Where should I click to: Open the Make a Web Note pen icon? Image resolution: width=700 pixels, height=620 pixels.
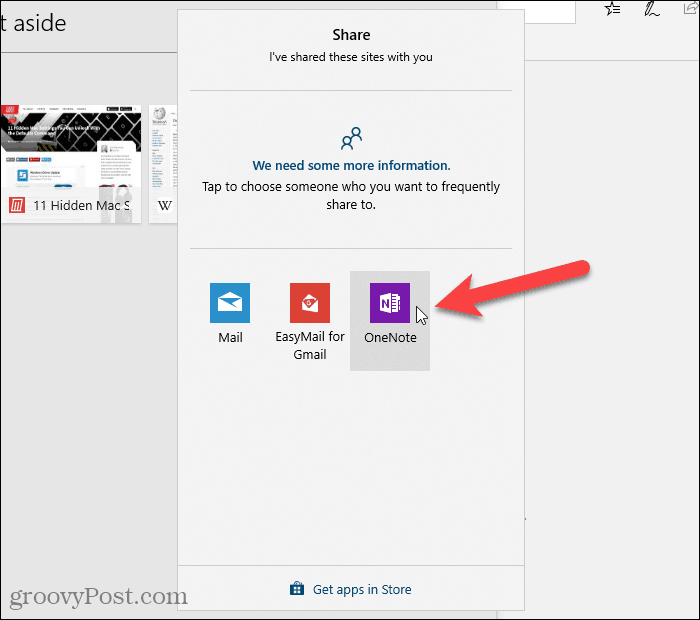[651, 8]
